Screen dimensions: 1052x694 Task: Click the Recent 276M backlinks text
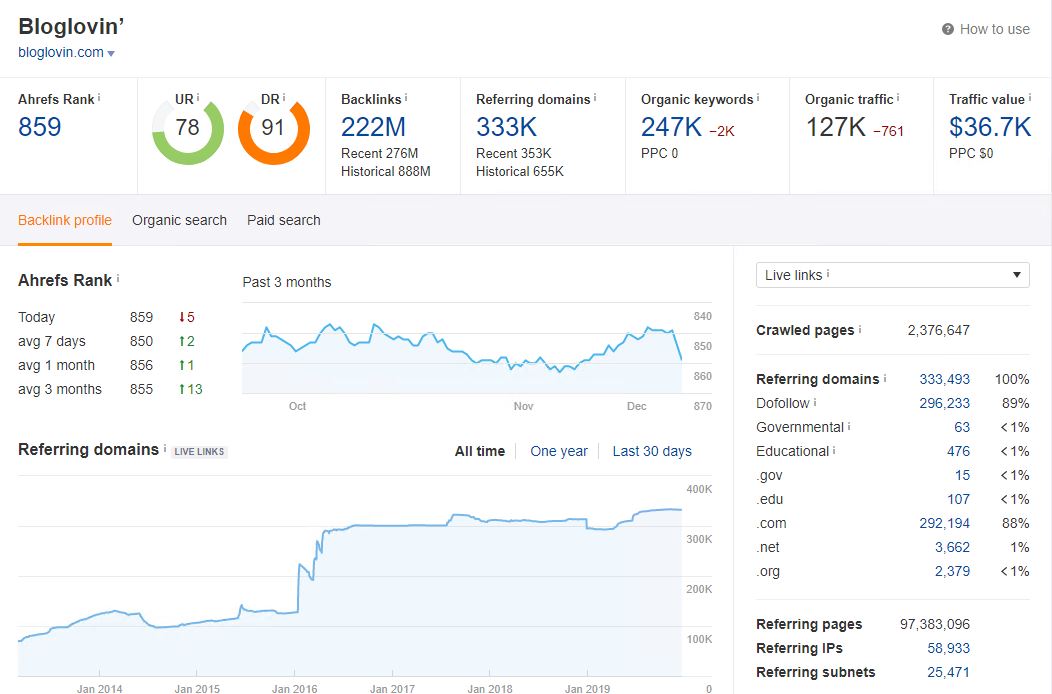tap(379, 154)
